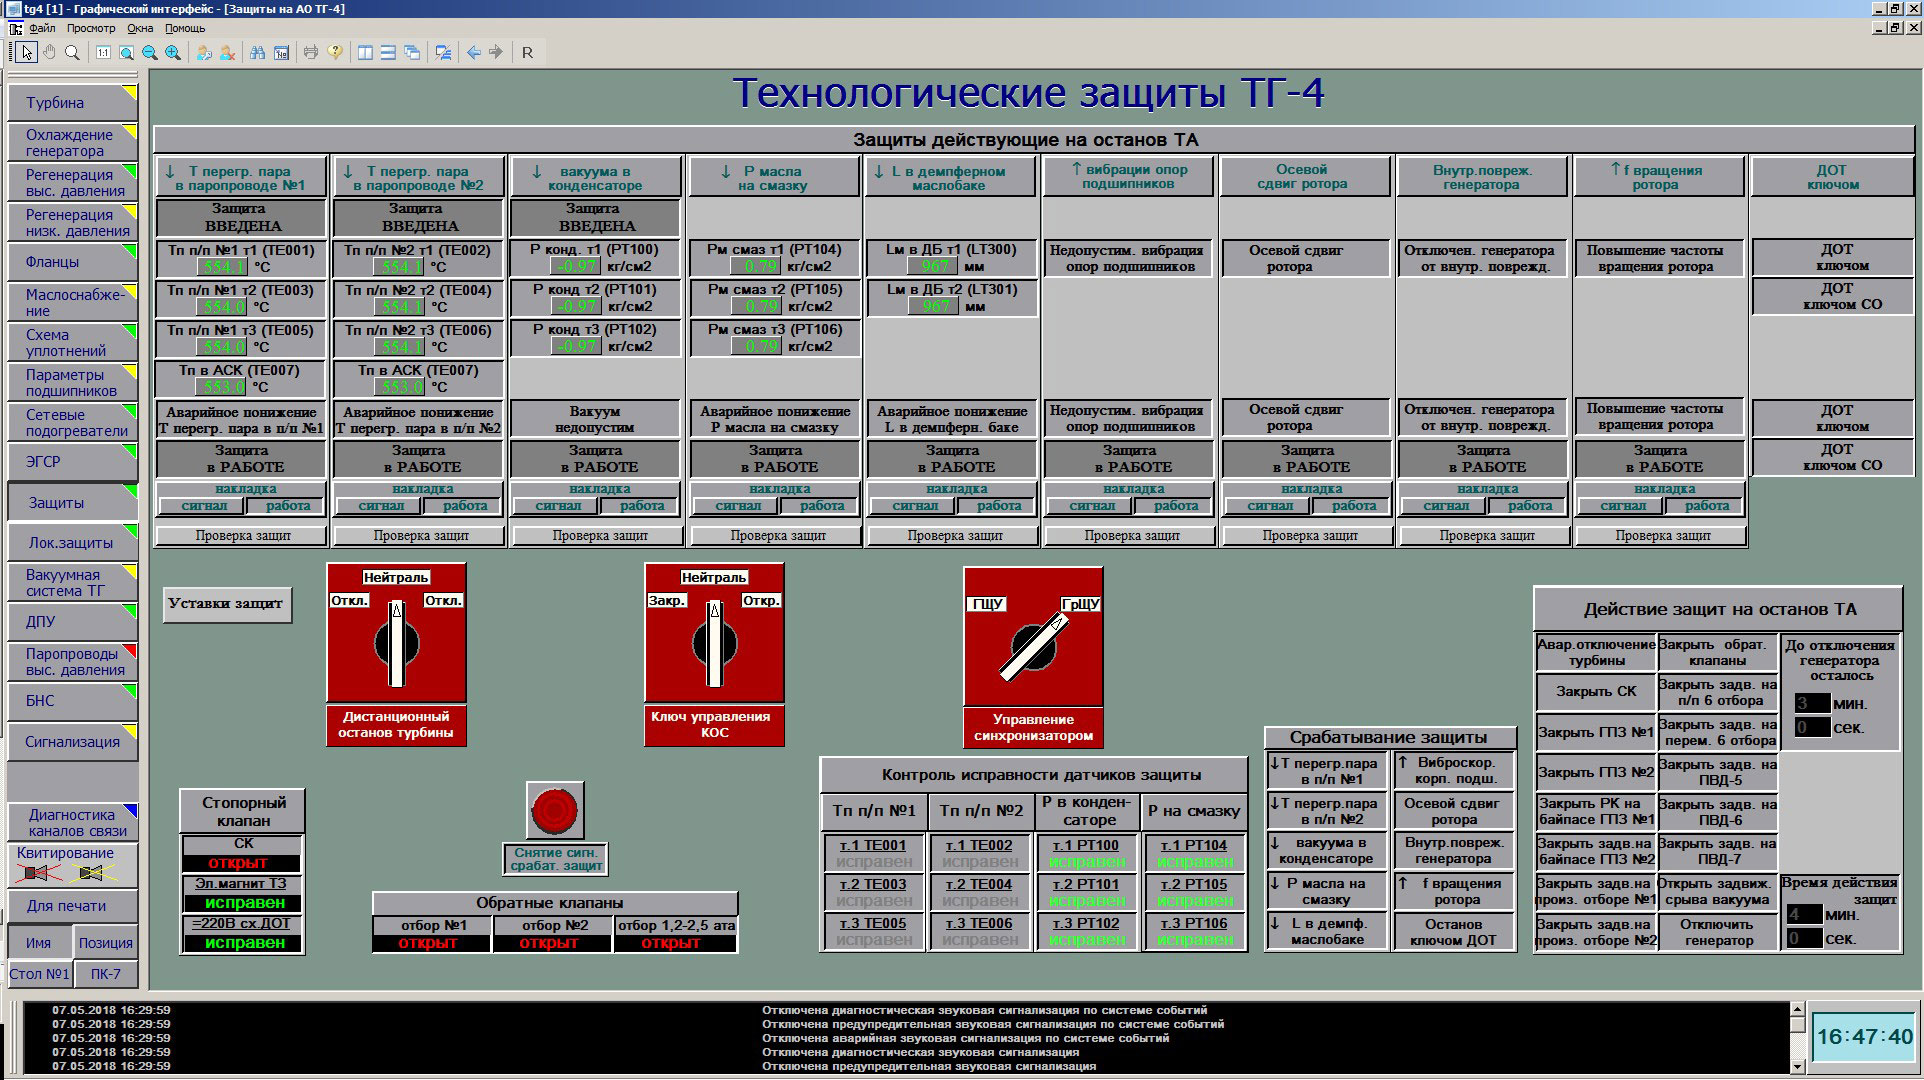Click the R toolbar button
The height and width of the screenshot is (1080, 1924).
pyautogui.click(x=527, y=52)
